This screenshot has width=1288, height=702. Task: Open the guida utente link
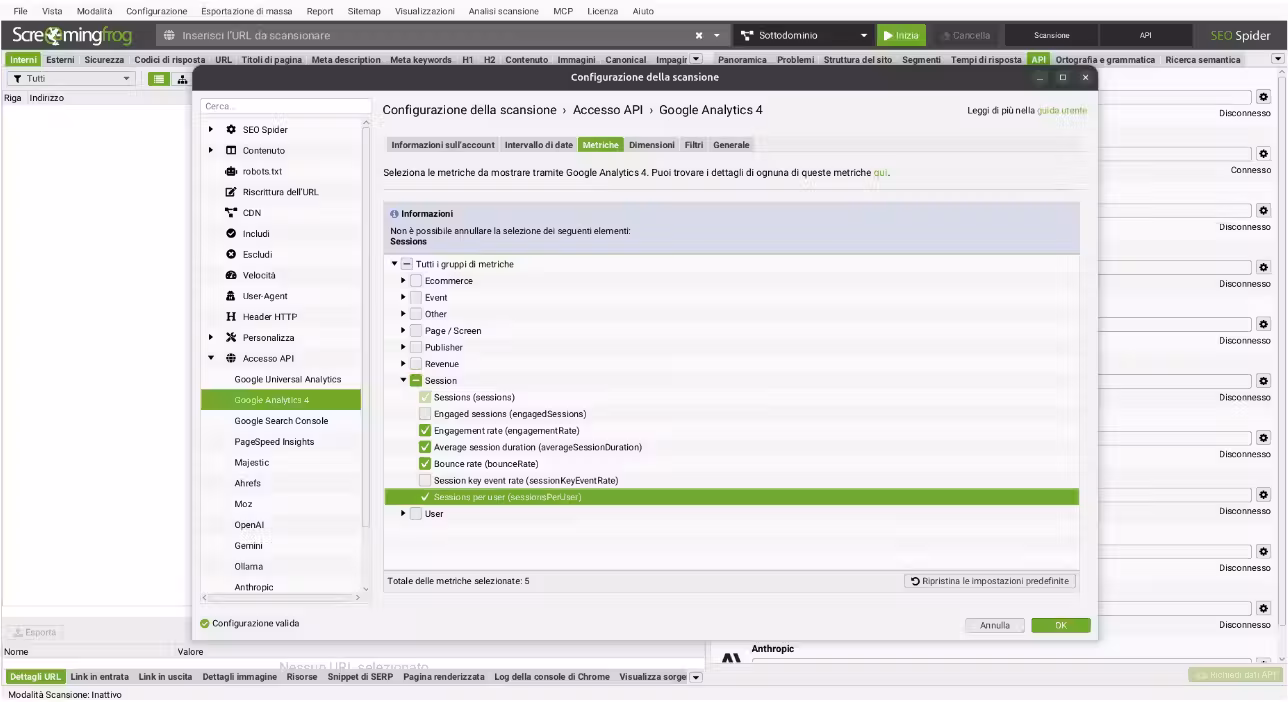click(1062, 110)
